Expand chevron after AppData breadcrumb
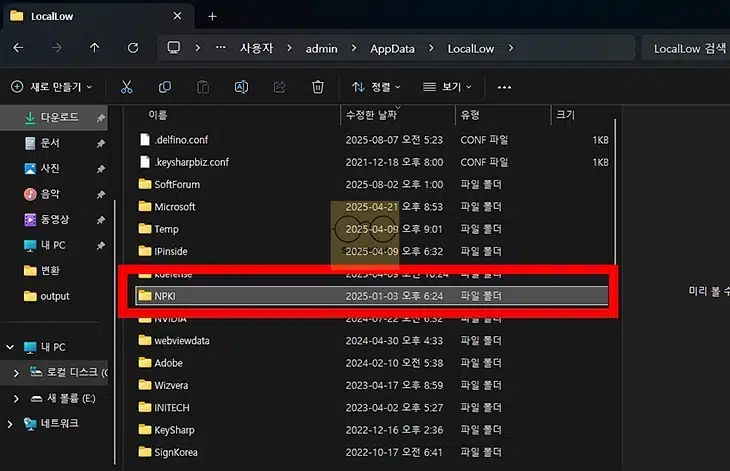730x471 pixels. [431, 48]
